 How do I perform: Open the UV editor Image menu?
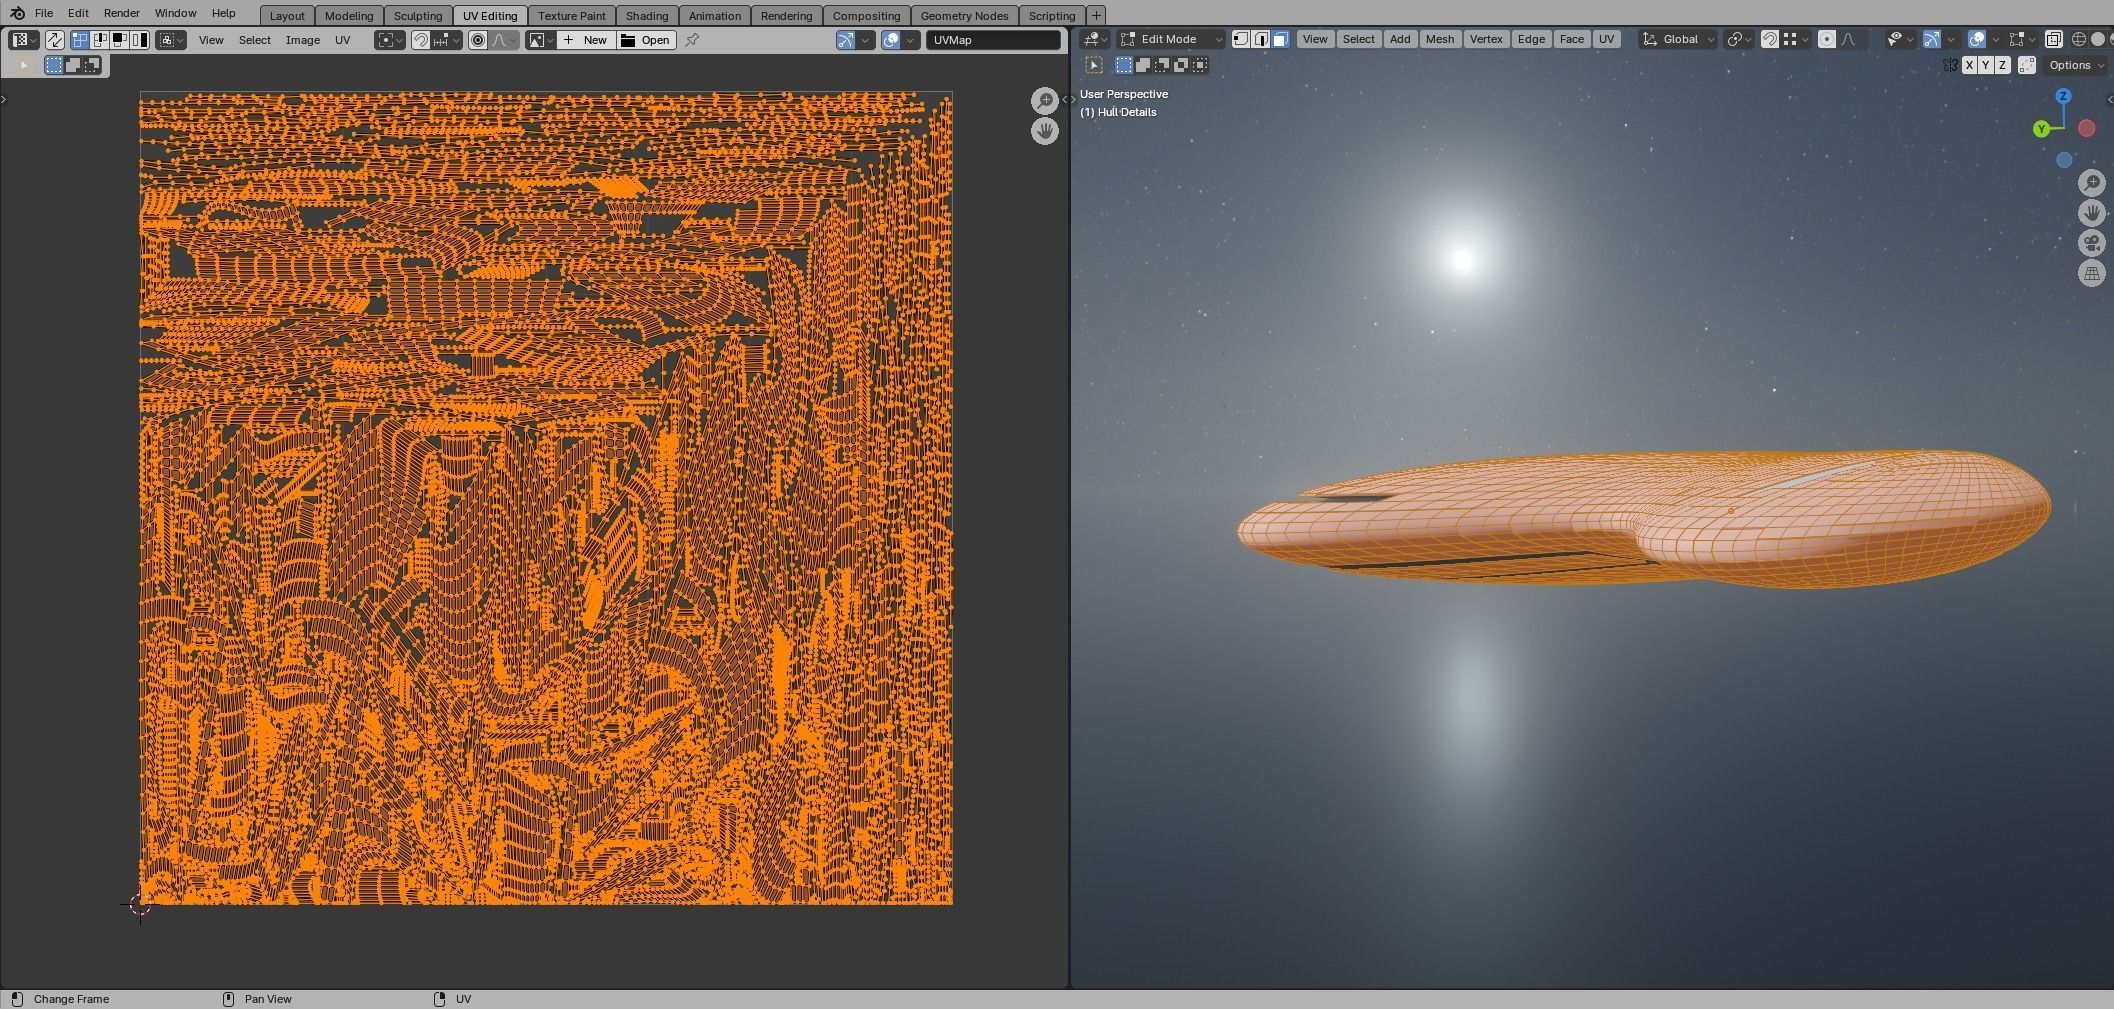303,40
